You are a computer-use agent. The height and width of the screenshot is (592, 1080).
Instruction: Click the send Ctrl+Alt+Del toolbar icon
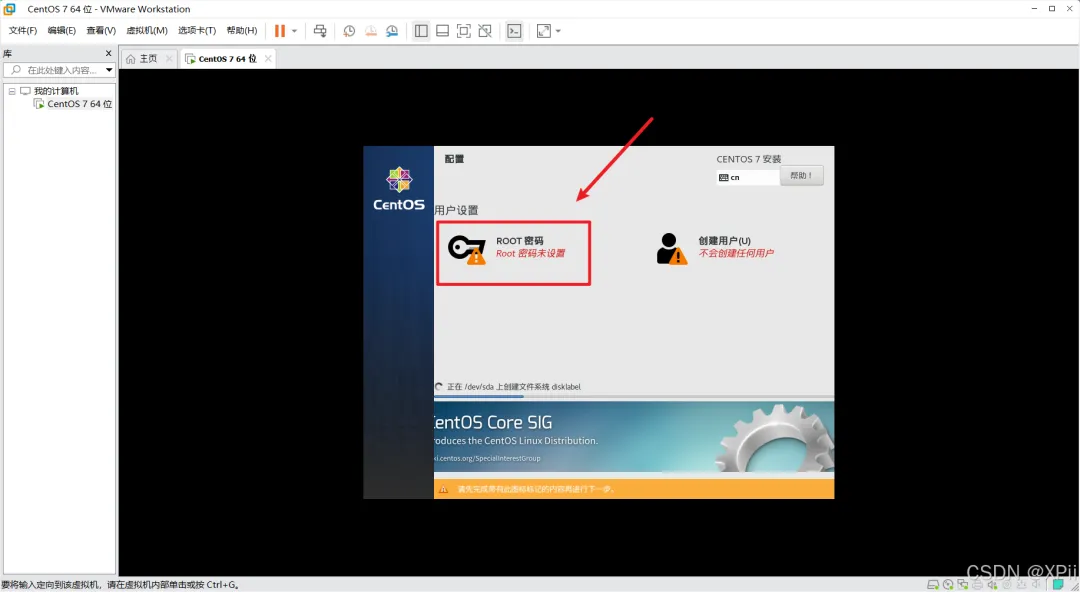tap(320, 31)
